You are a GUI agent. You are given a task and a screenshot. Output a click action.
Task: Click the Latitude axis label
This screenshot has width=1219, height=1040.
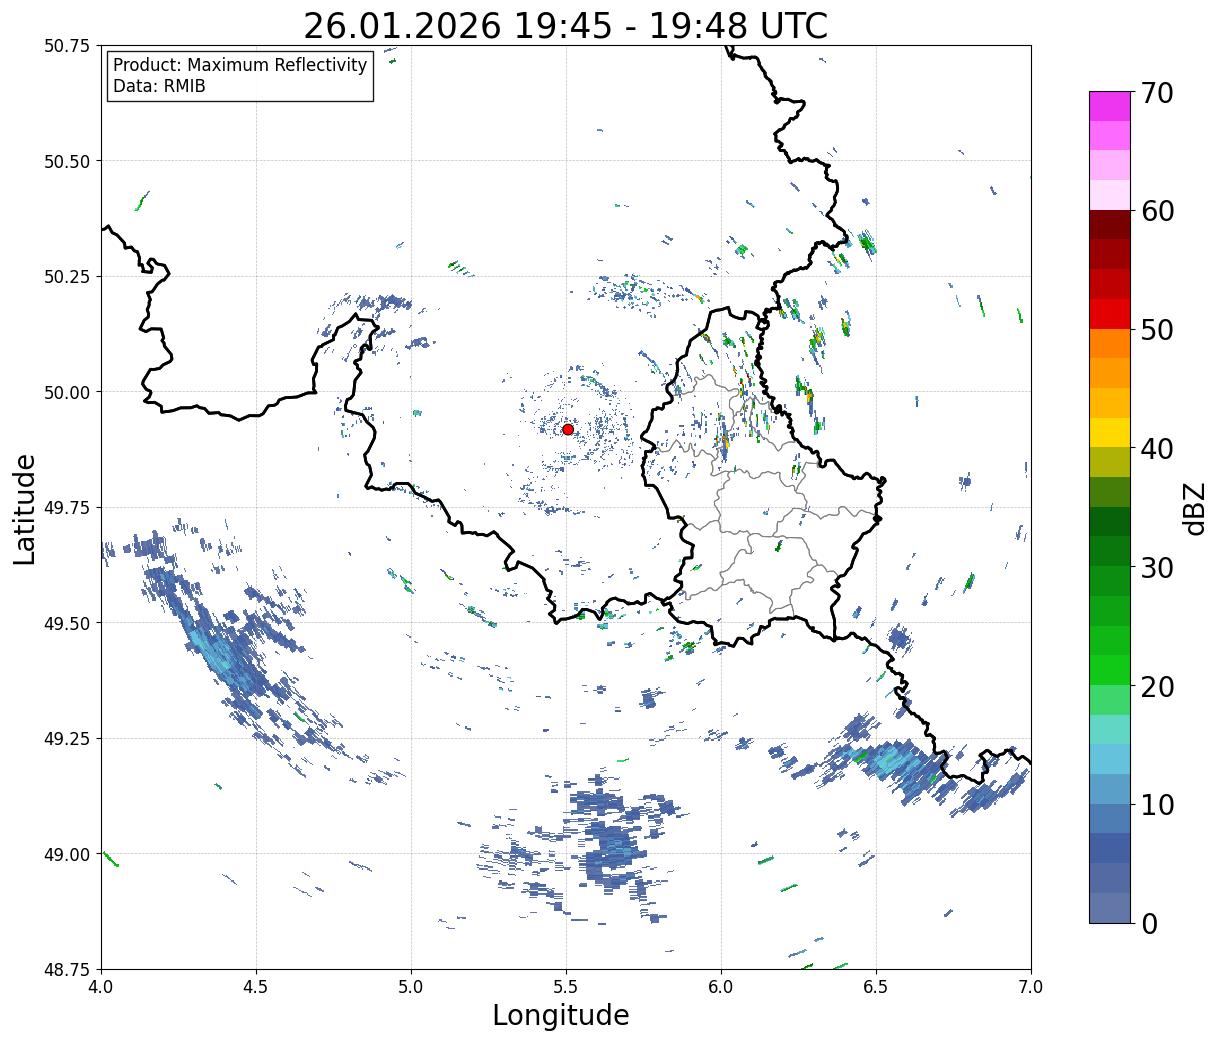[25, 508]
